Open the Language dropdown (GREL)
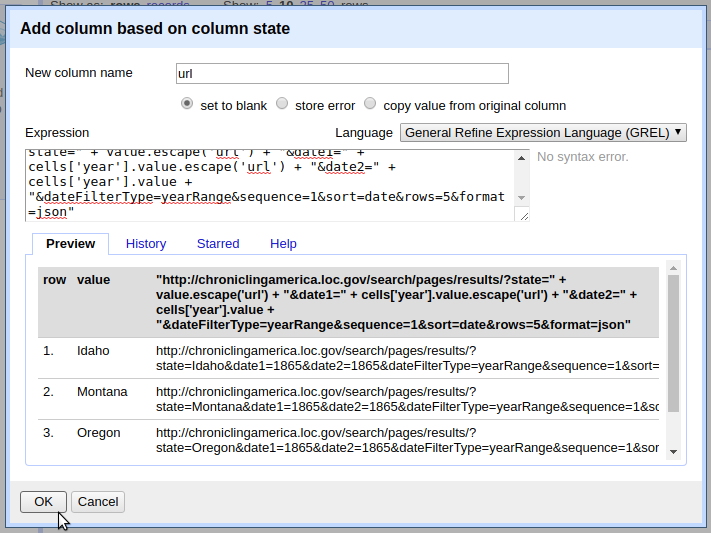This screenshot has width=711, height=533. click(543, 132)
